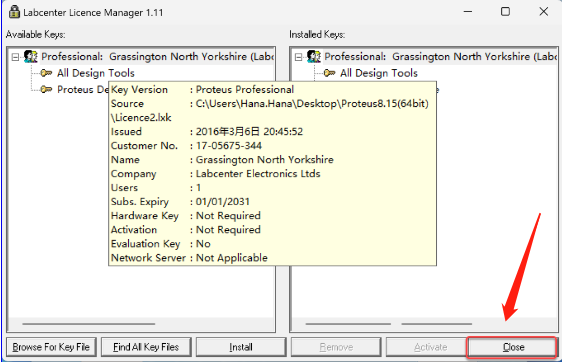Click the Installed Keys left scrollbar segment

coord(348,324)
